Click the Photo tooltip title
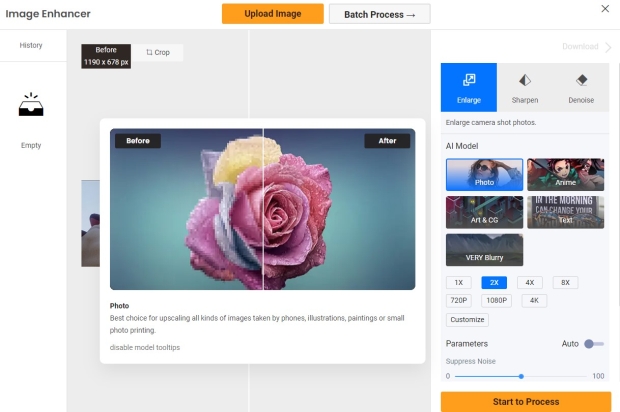 tap(119, 306)
